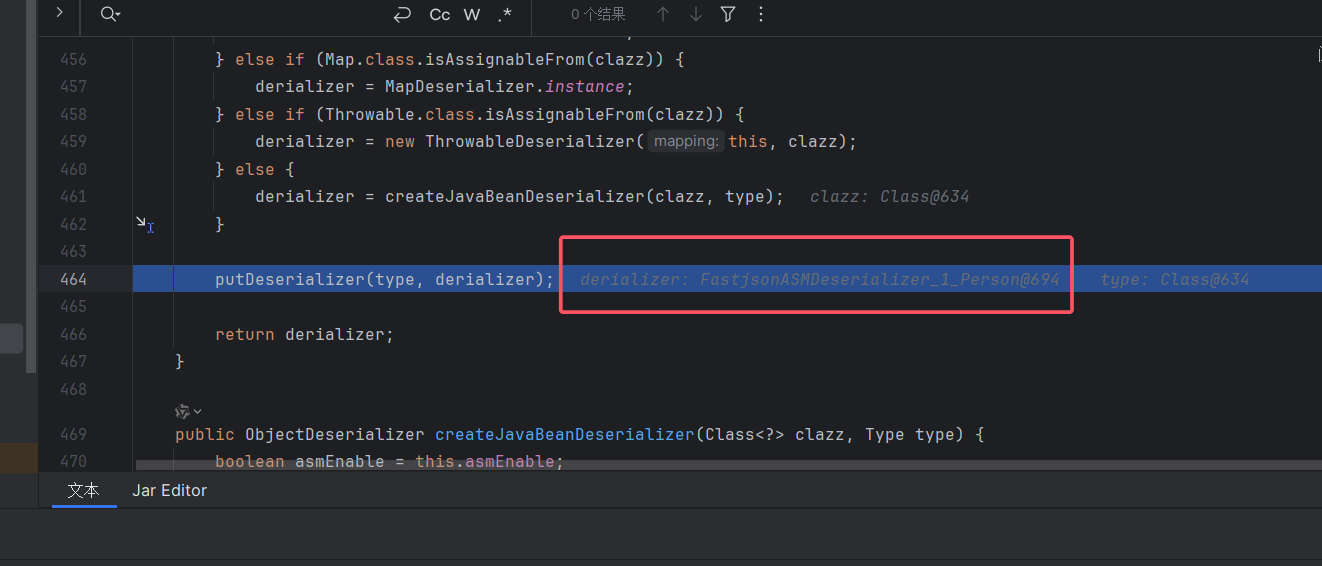Viewport: 1322px width, 566px height.
Task: Toggle Match Case (Cc) search option
Action: (439, 14)
